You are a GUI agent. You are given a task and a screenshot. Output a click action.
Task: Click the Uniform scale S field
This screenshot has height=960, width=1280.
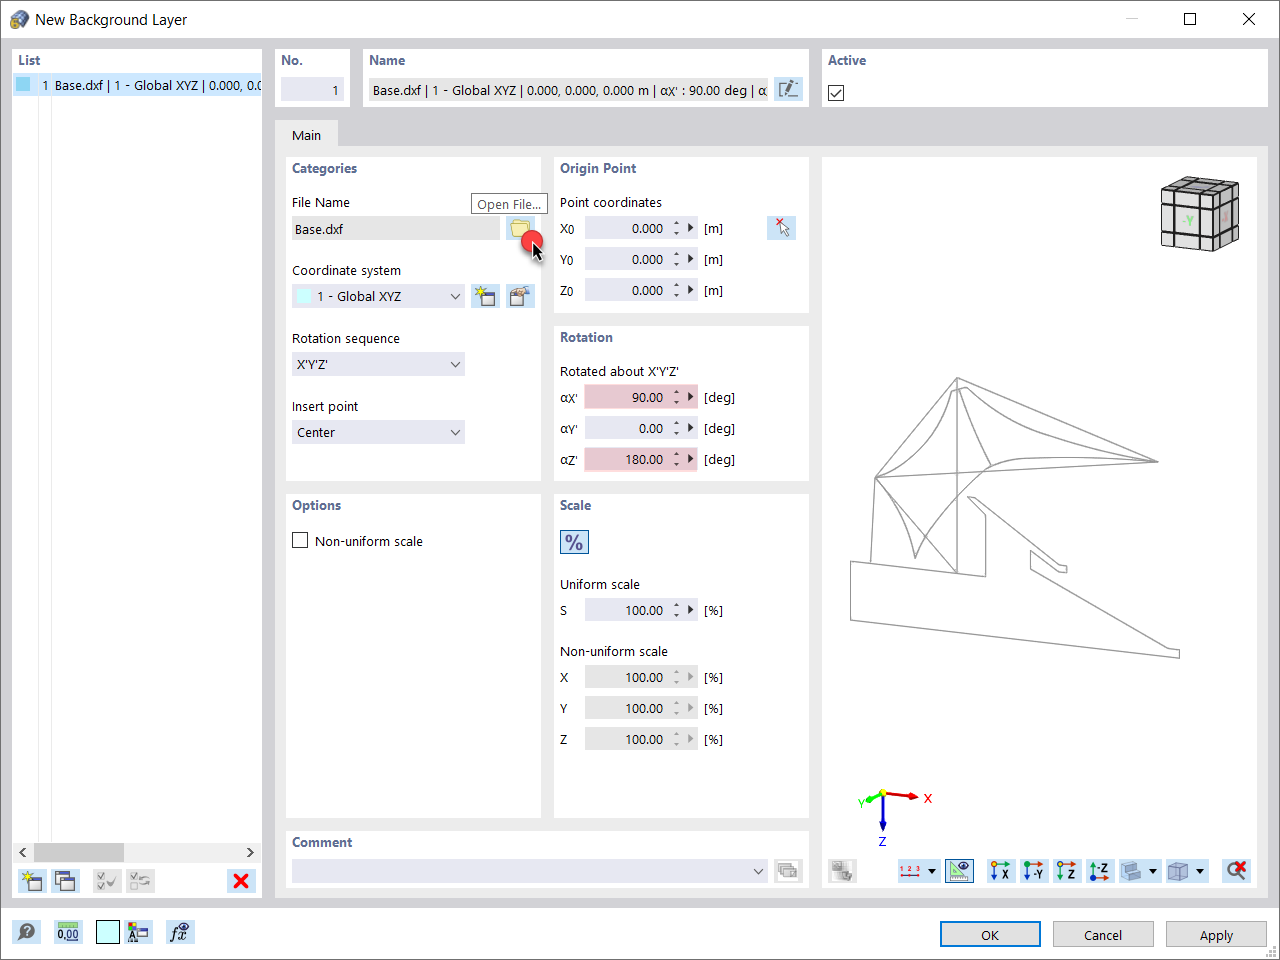626,610
